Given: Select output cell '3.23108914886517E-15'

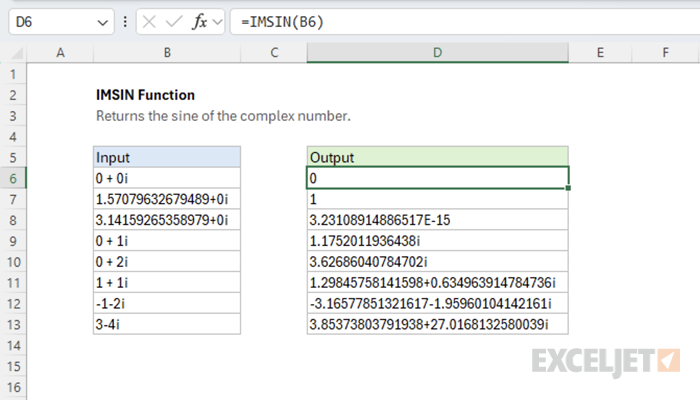Looking at the screenshot, I should point(438,220).
